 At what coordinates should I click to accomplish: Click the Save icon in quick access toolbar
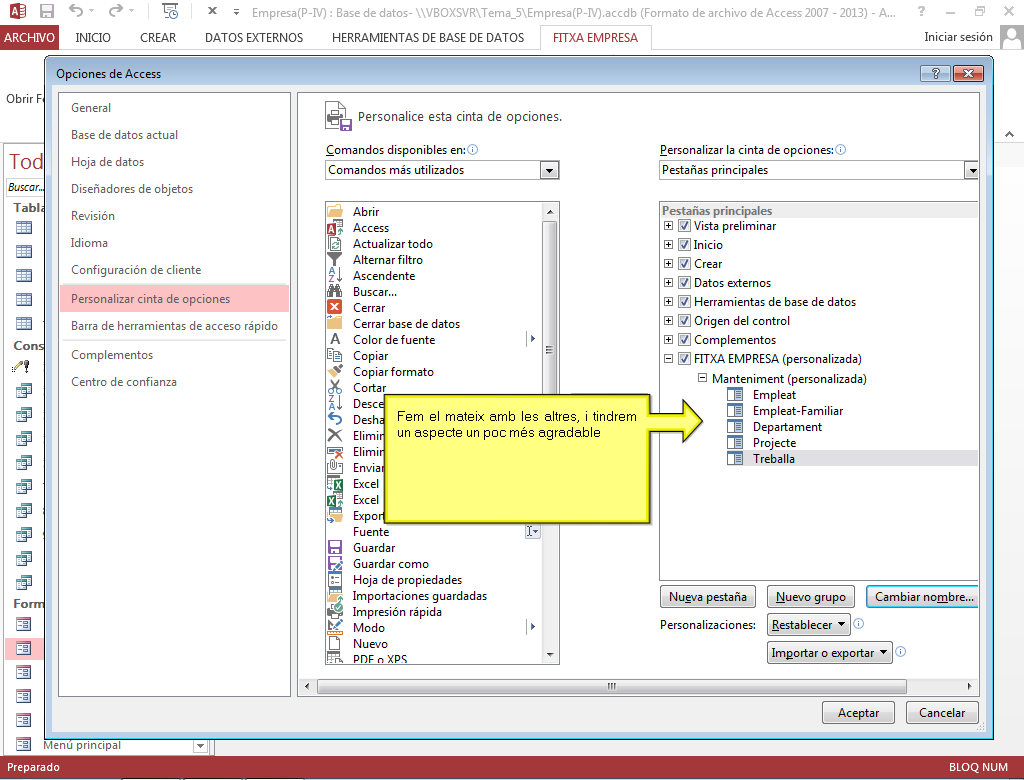[46, 11]
